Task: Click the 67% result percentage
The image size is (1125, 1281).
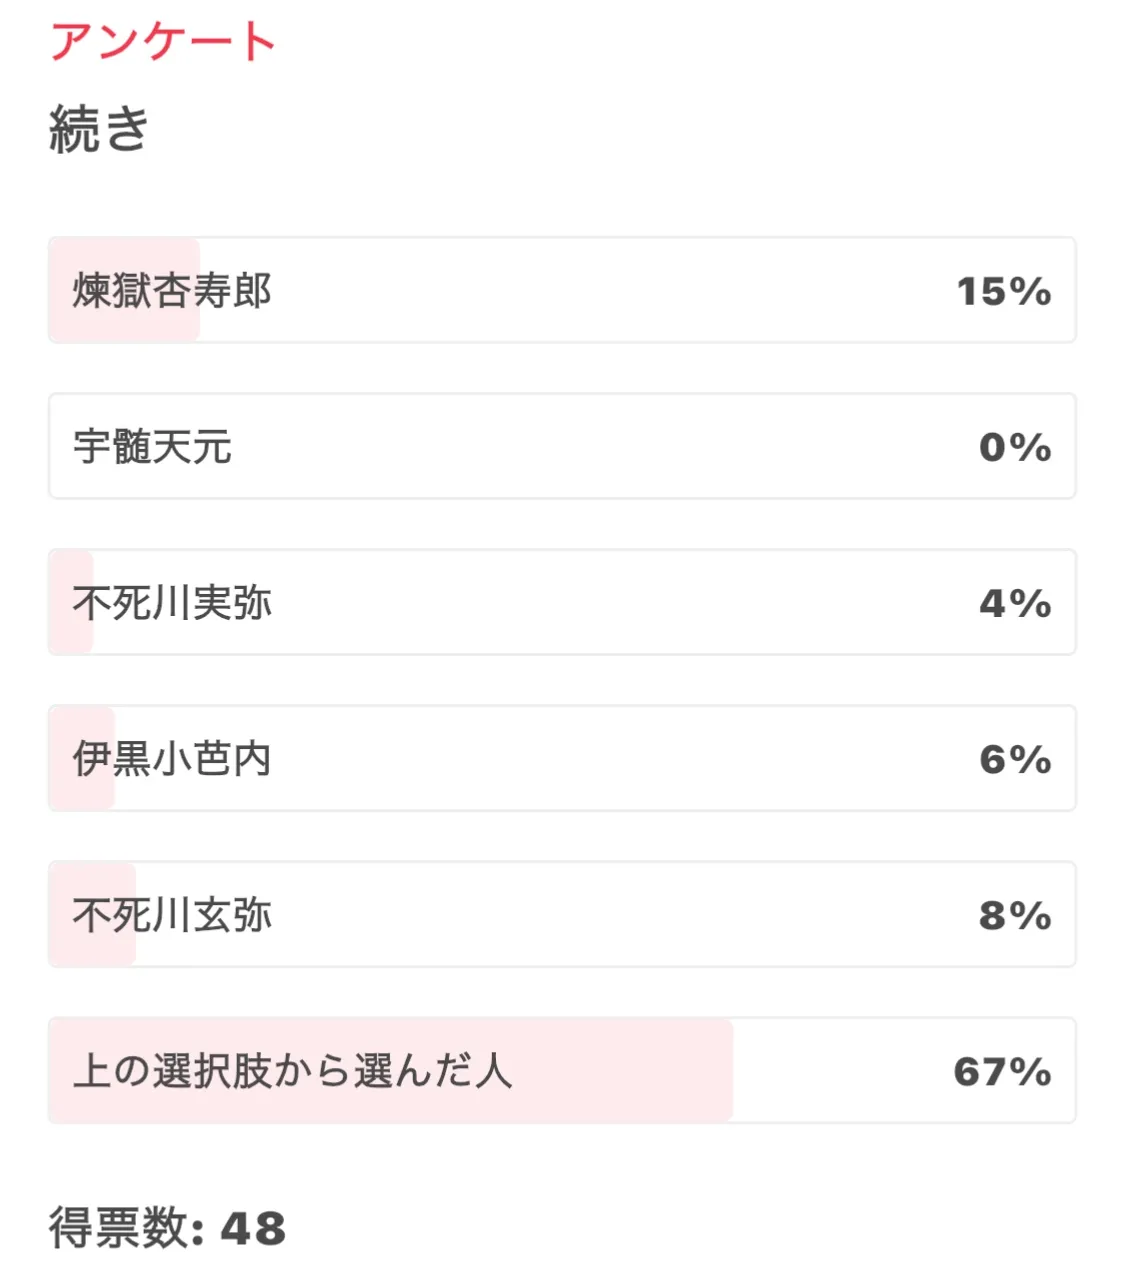Action: (1002, 1072)
